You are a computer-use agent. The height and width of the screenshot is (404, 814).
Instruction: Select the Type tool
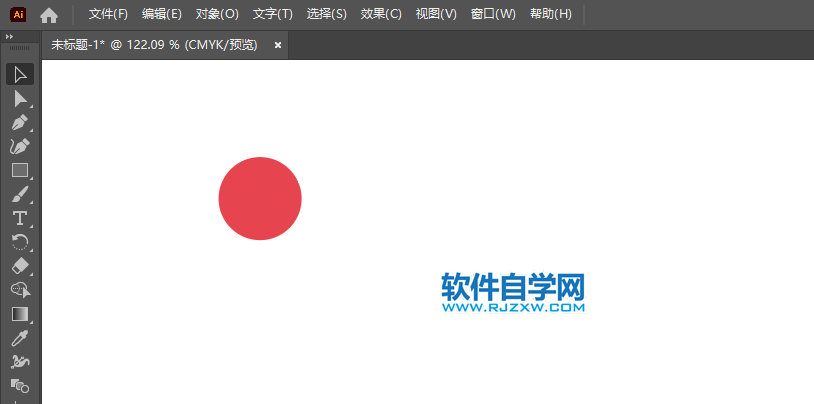(20, 219)
